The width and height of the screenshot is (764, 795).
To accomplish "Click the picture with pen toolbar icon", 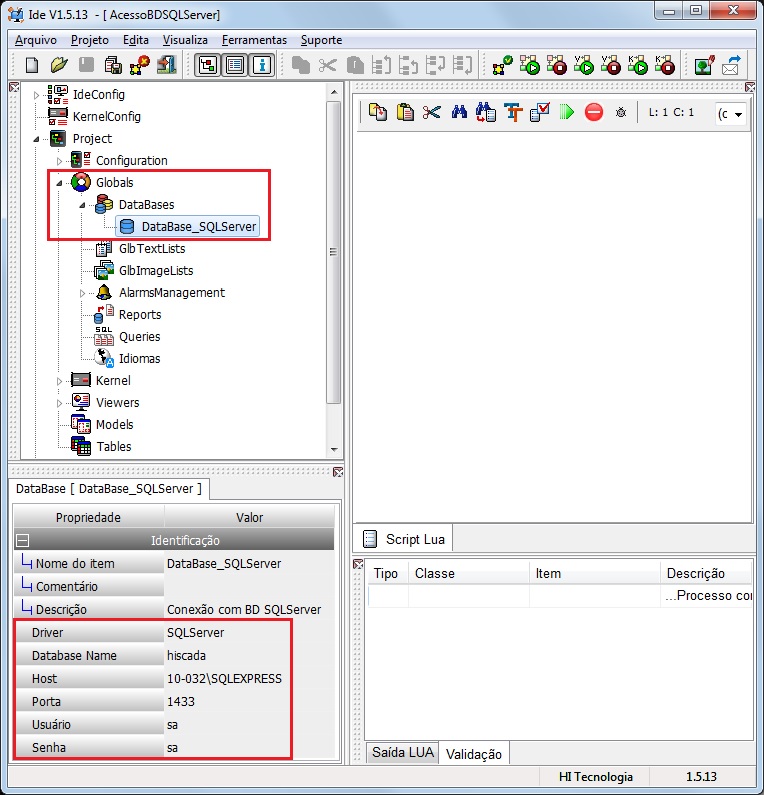I will tap(704, 65).
